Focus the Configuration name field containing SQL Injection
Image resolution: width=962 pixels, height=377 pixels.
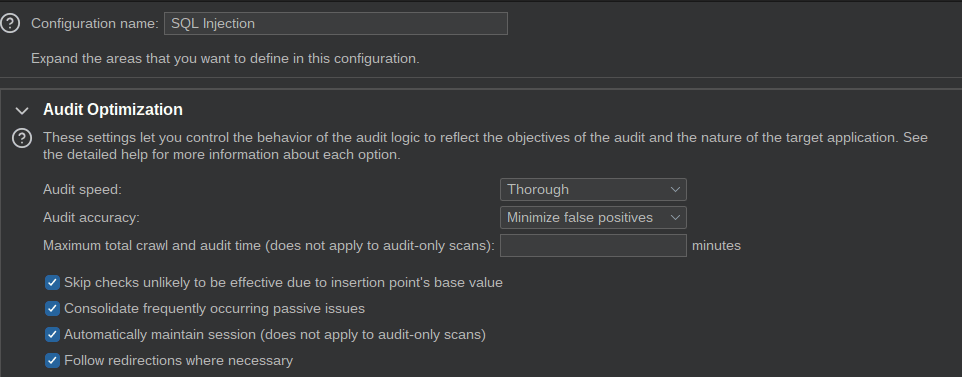pyautogui.click(x=336, y=23)
